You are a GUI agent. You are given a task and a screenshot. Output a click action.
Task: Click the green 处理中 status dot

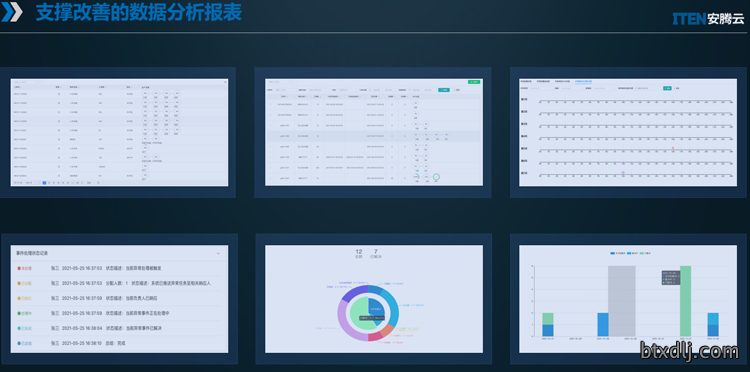(x=19, y=313)
